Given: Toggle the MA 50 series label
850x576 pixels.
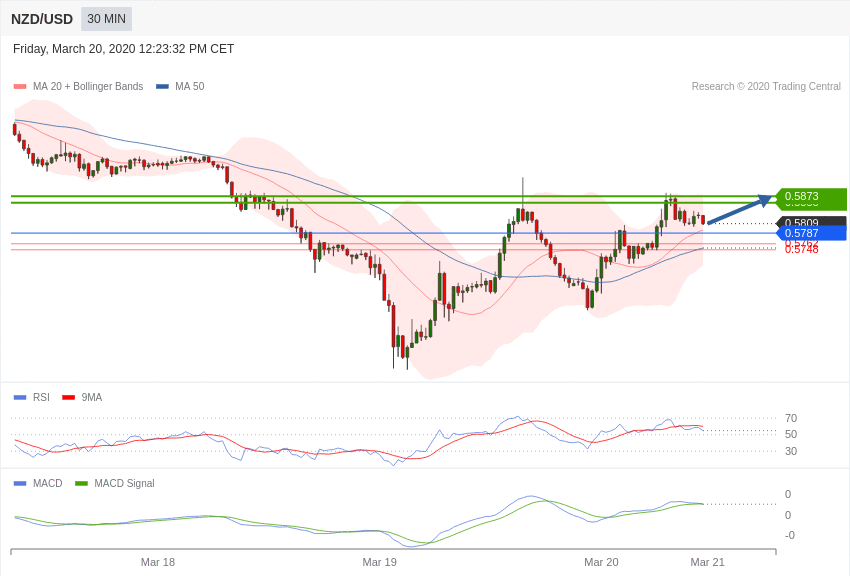Looking at the screenshot, I should point(189,87).
